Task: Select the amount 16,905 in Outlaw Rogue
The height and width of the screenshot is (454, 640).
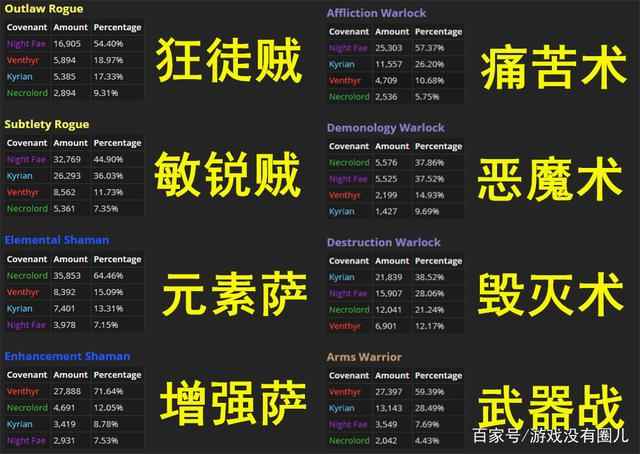Action: click(x=67, y=44)
